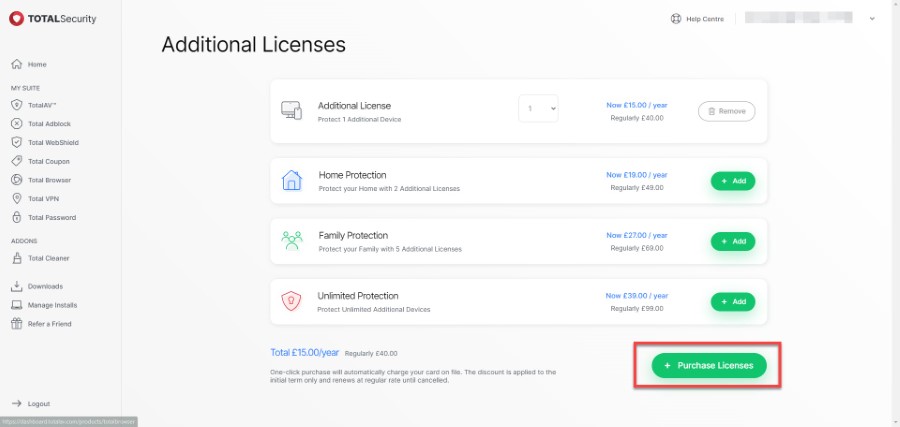
Task: Open Total Cleaner addon
Action: point(48,258)
